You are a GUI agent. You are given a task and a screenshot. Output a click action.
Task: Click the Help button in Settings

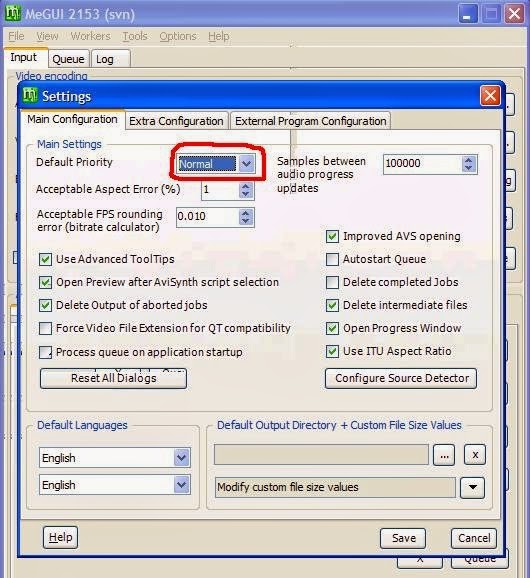[x=60, y=537]
